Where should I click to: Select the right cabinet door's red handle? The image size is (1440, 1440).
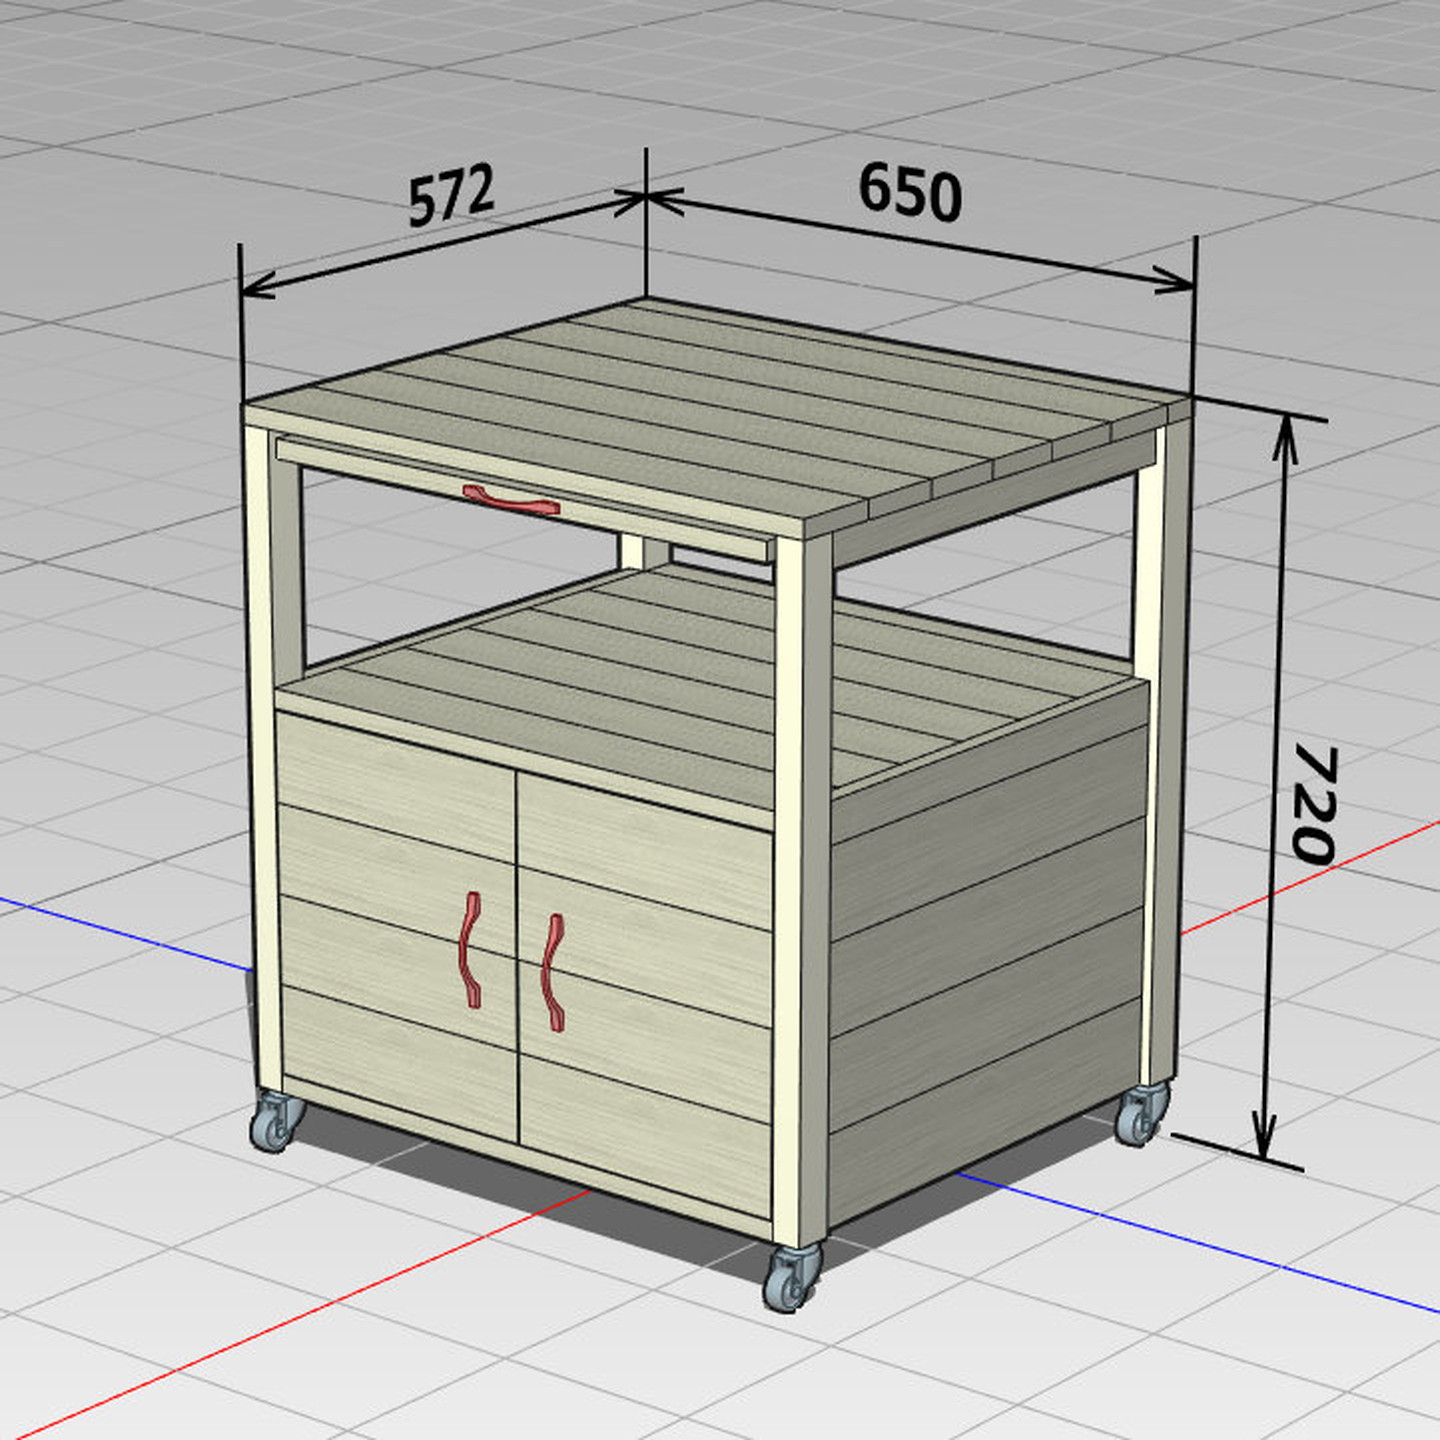pyautogui.click(x=553, y=972)
